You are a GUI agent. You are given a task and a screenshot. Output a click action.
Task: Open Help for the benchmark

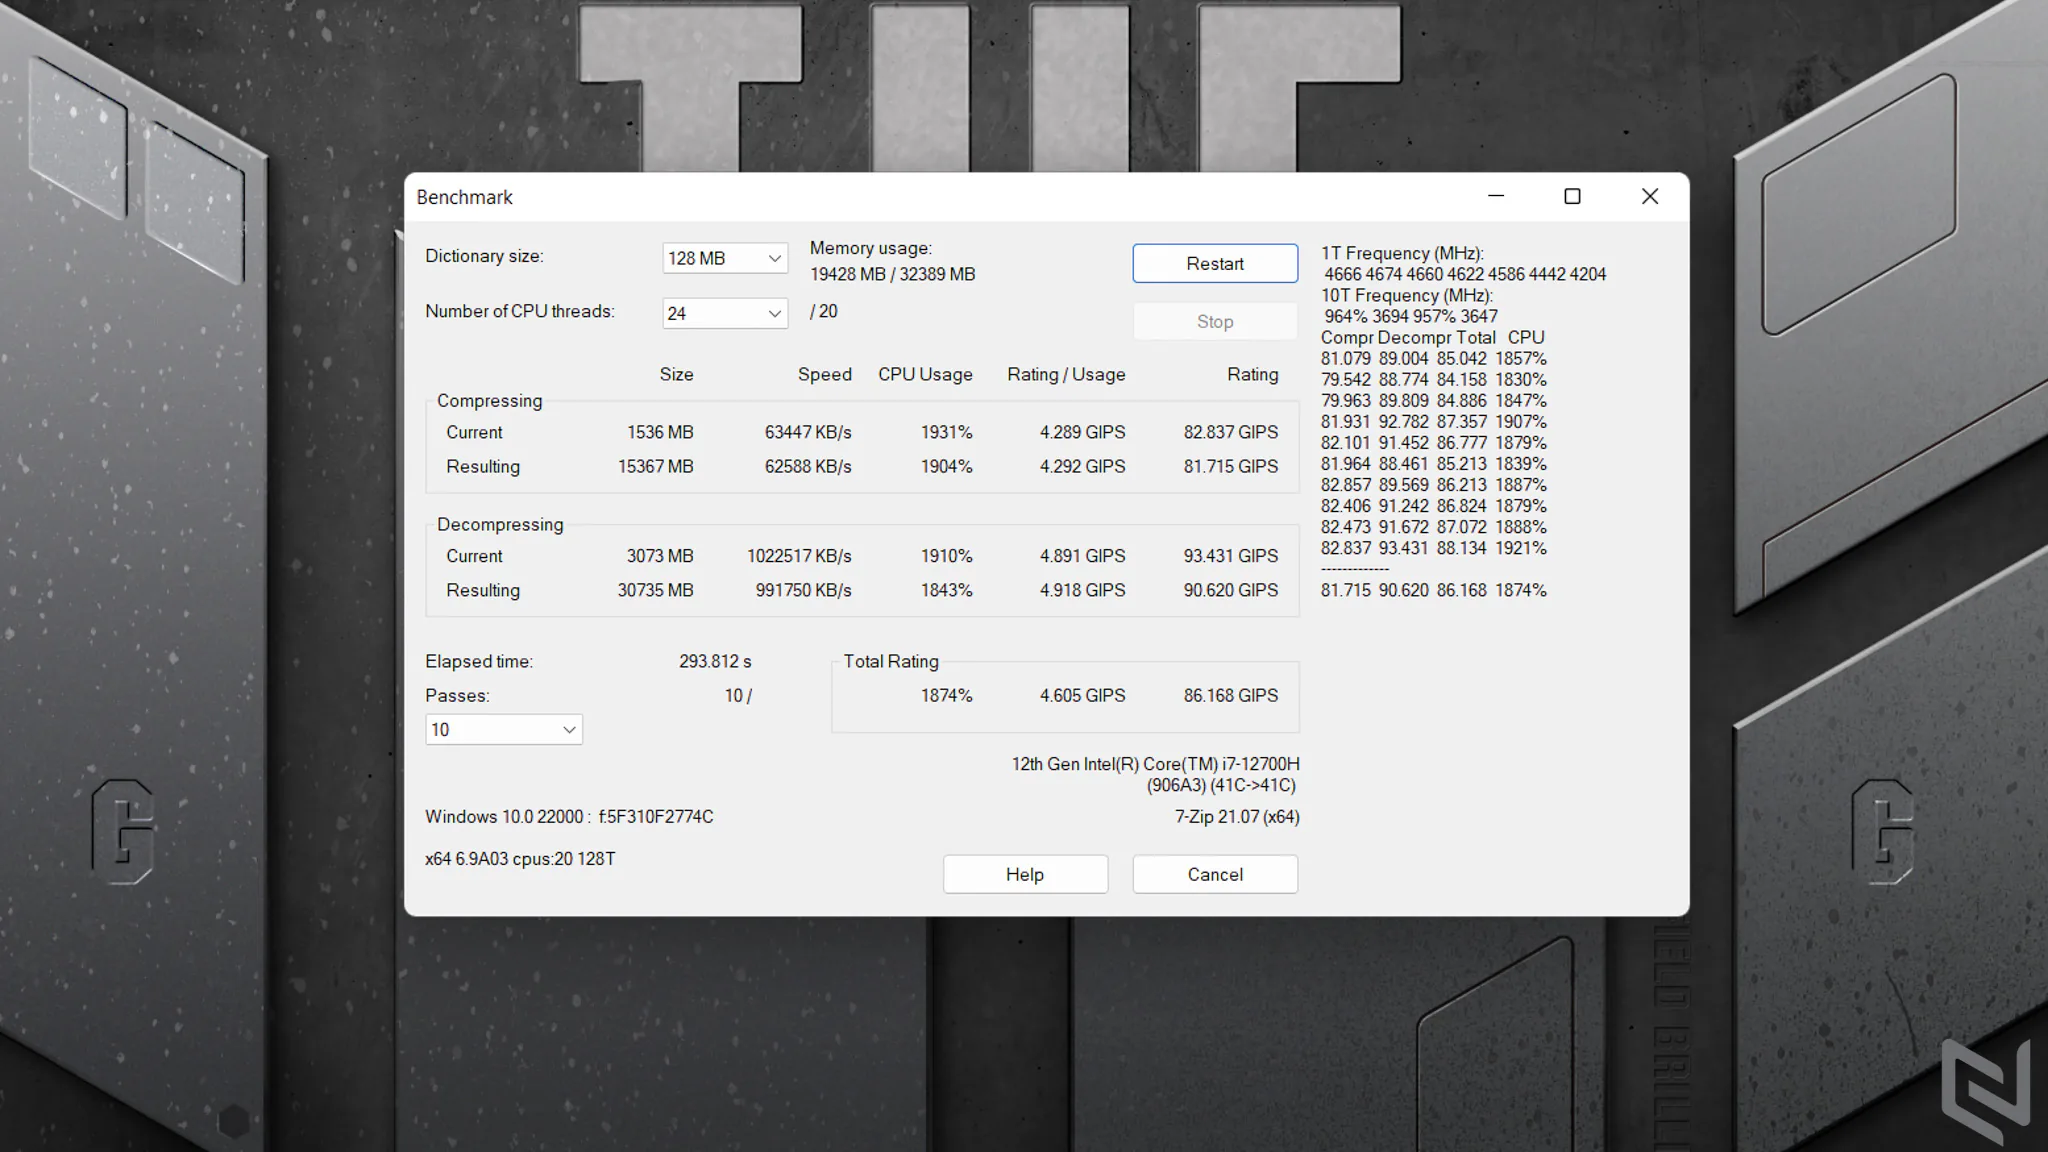1025,874
